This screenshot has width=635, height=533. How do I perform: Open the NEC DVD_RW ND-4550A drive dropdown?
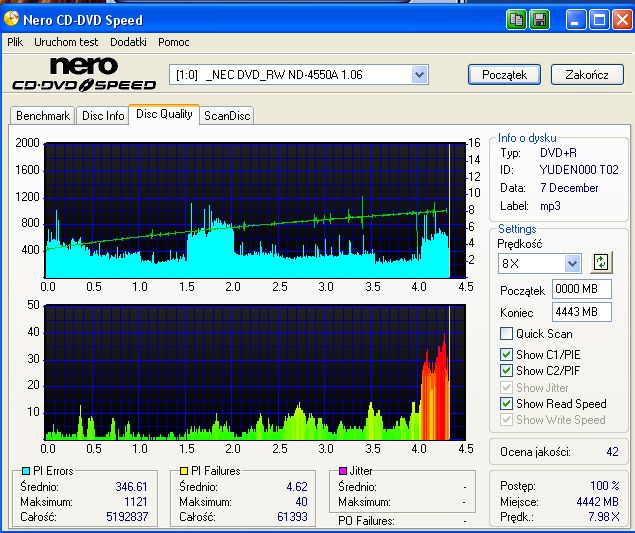(x=420, y=75)
